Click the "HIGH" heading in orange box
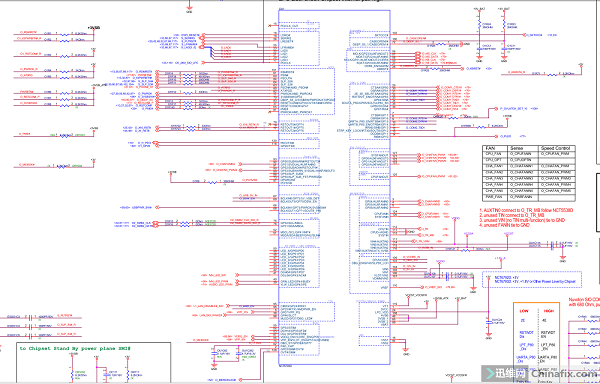 [548, 311]
